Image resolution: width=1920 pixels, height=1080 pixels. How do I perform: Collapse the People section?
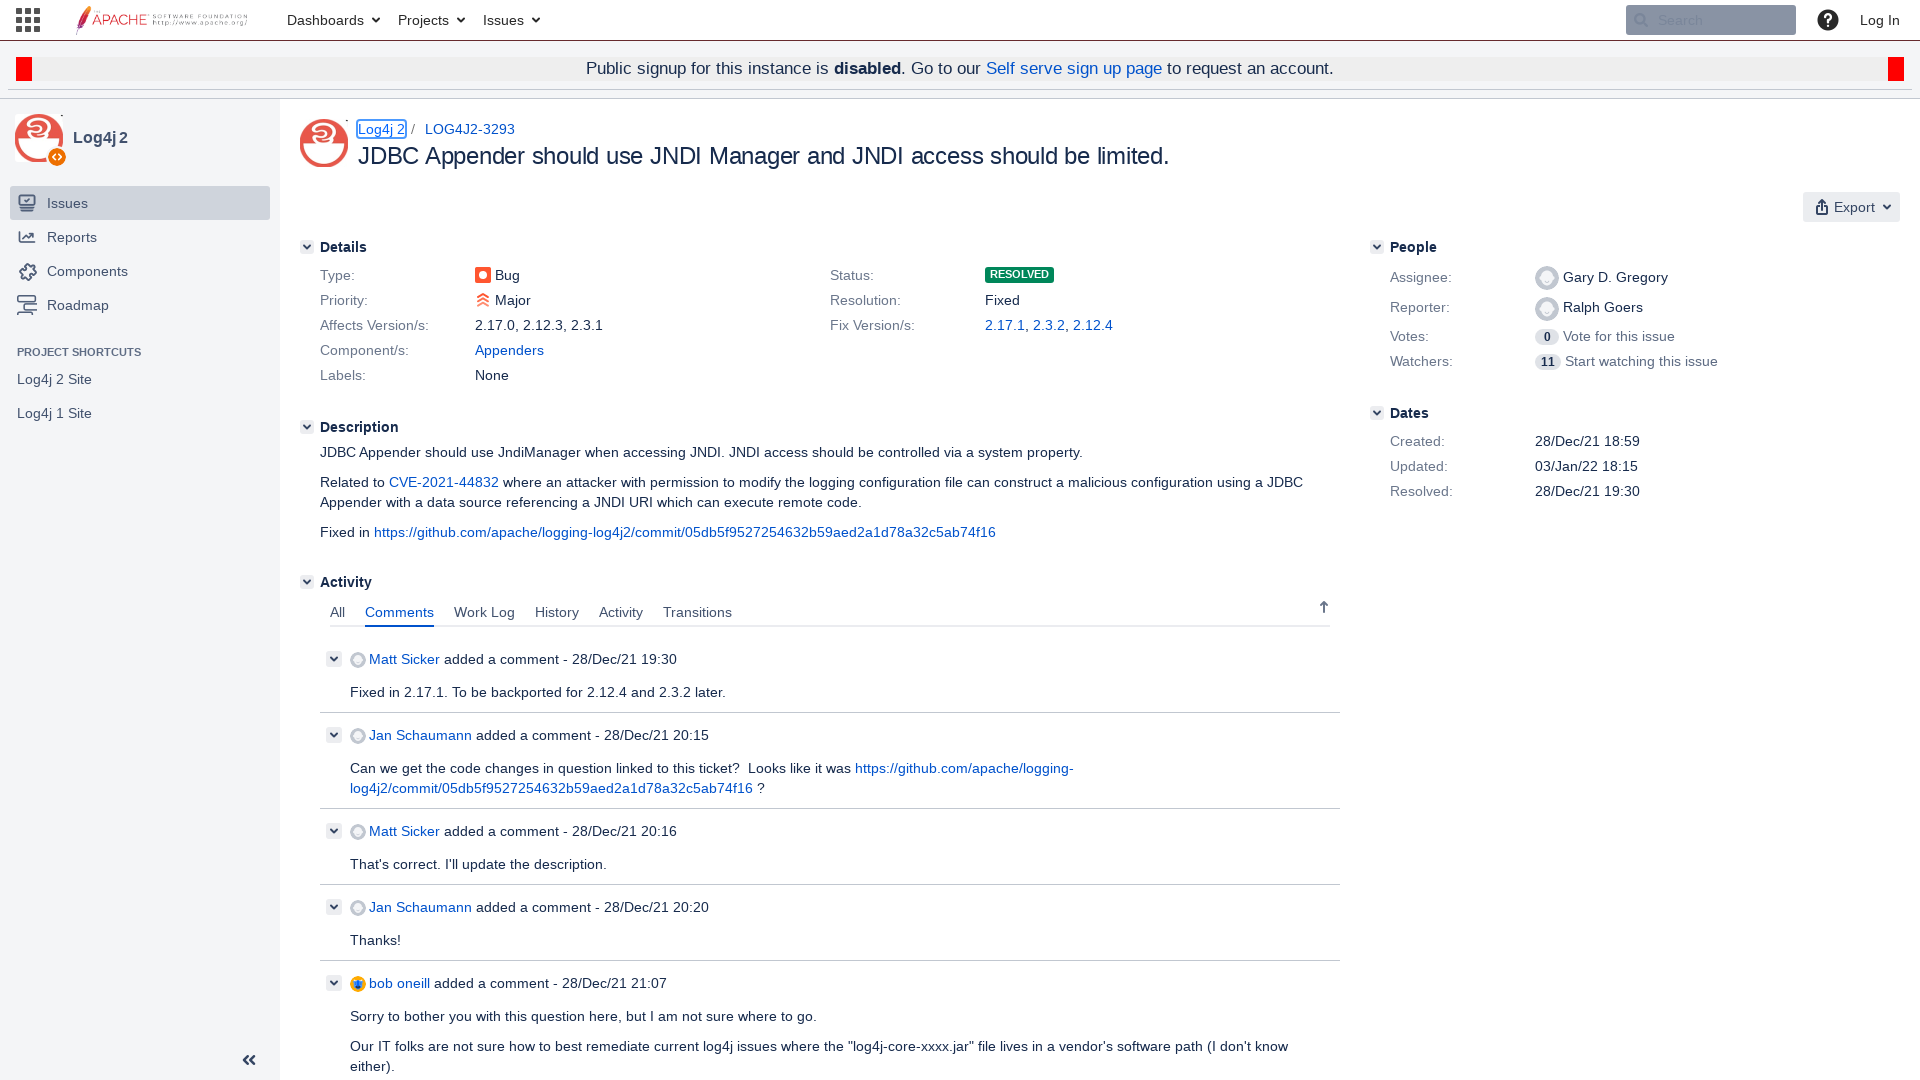pos(1377,247)
